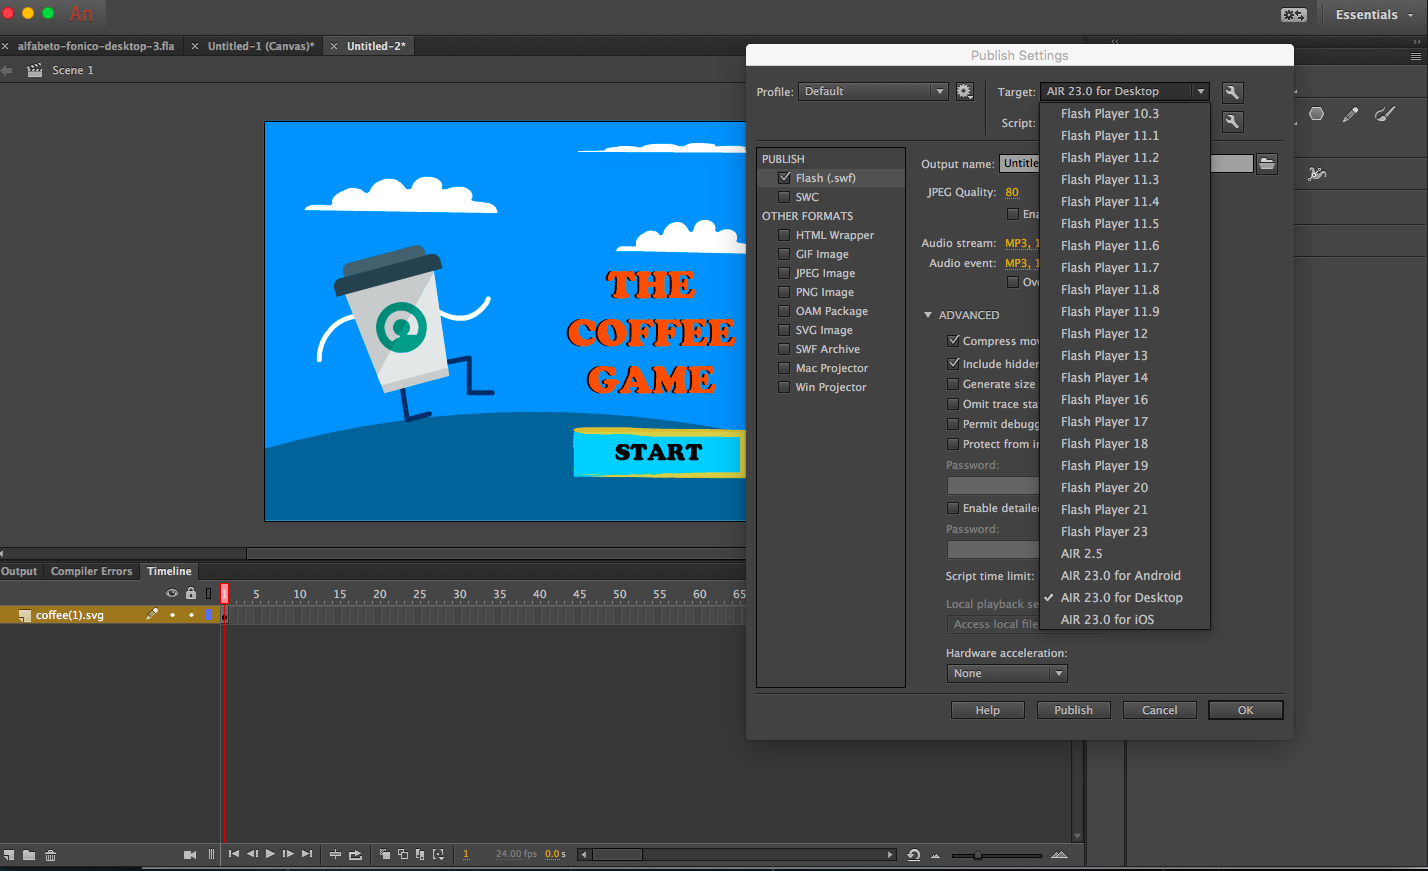Enable onion skin outlines icon

pos(403,854)
